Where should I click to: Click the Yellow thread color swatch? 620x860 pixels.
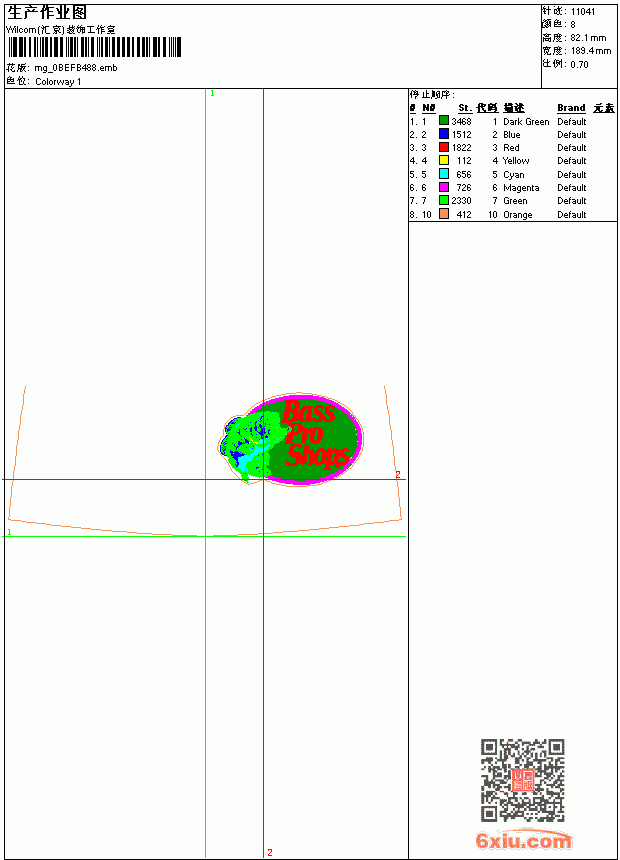click(444, 160)
